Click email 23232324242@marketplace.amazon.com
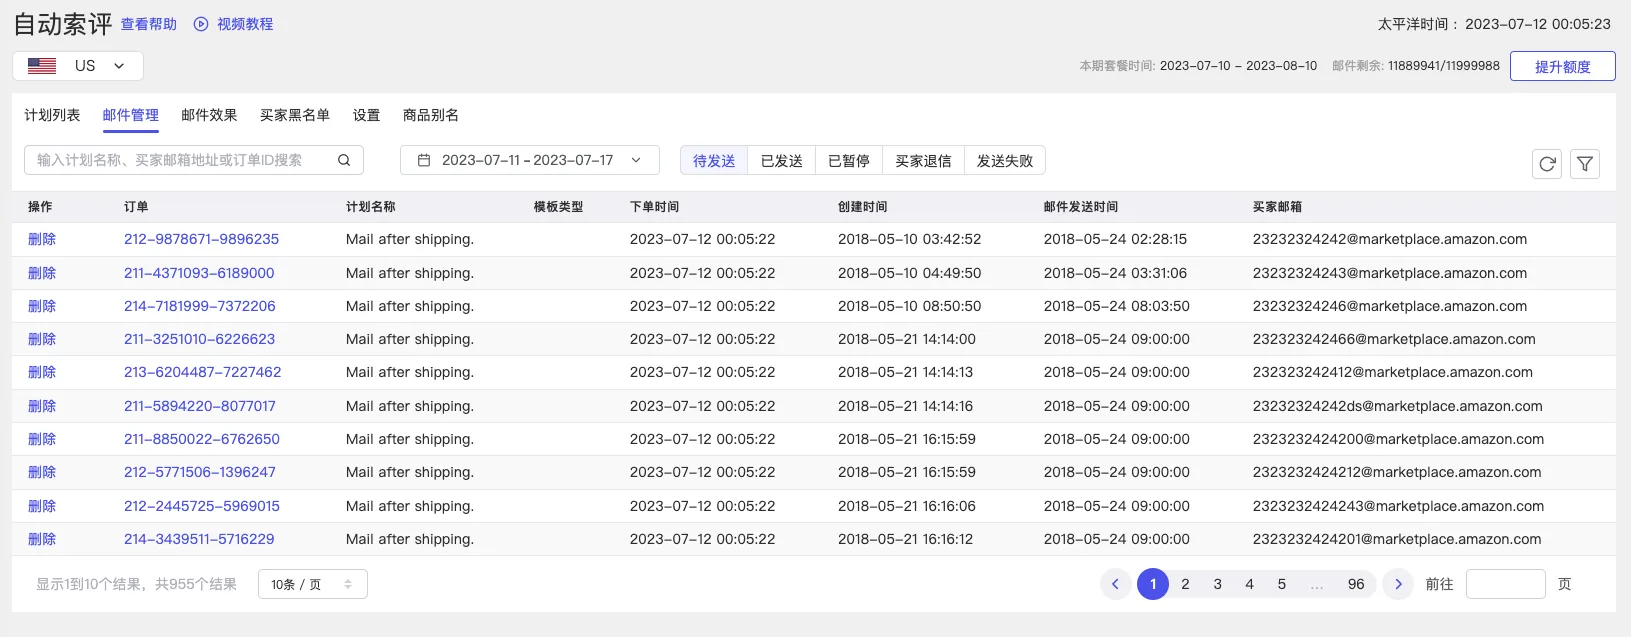This screenshot has width=1631, height=637. click(1390, 239)
